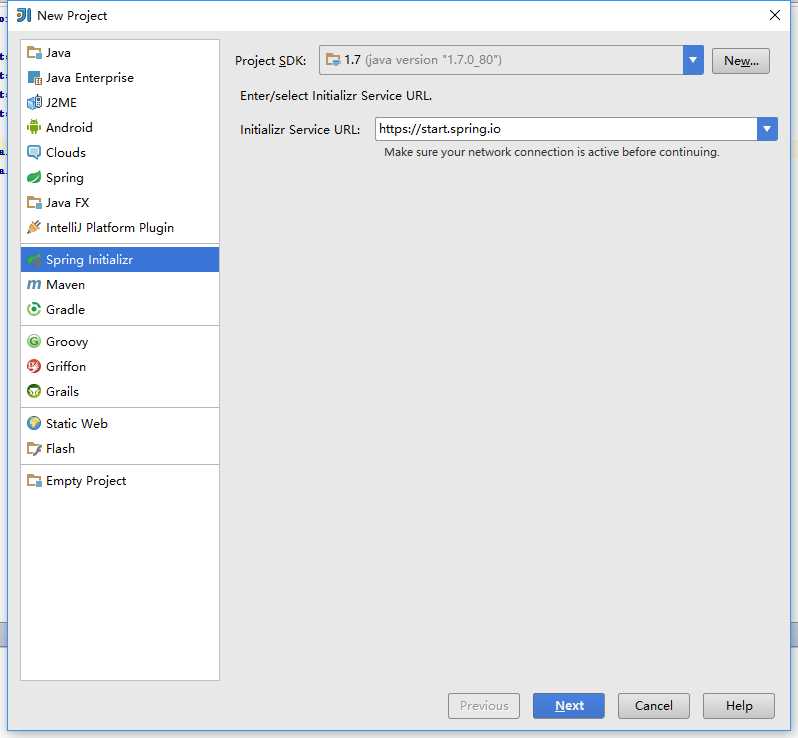
Task: Click the Groovy G icon
Action: (x=34, y=341)
